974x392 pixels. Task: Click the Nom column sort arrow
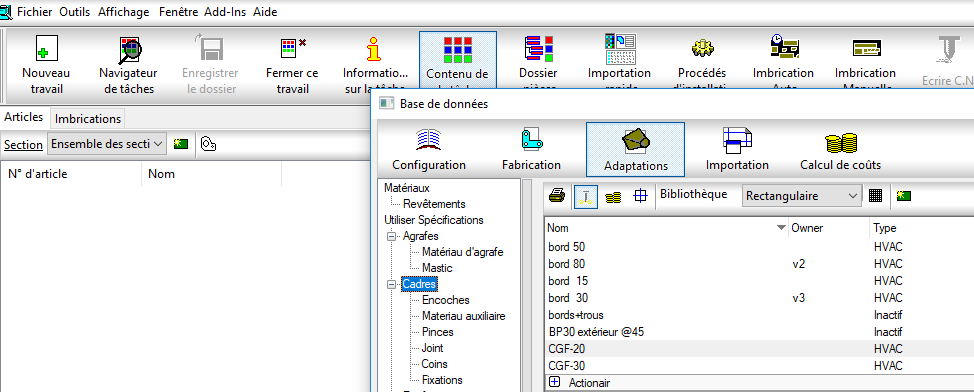(x=781, y=228)
